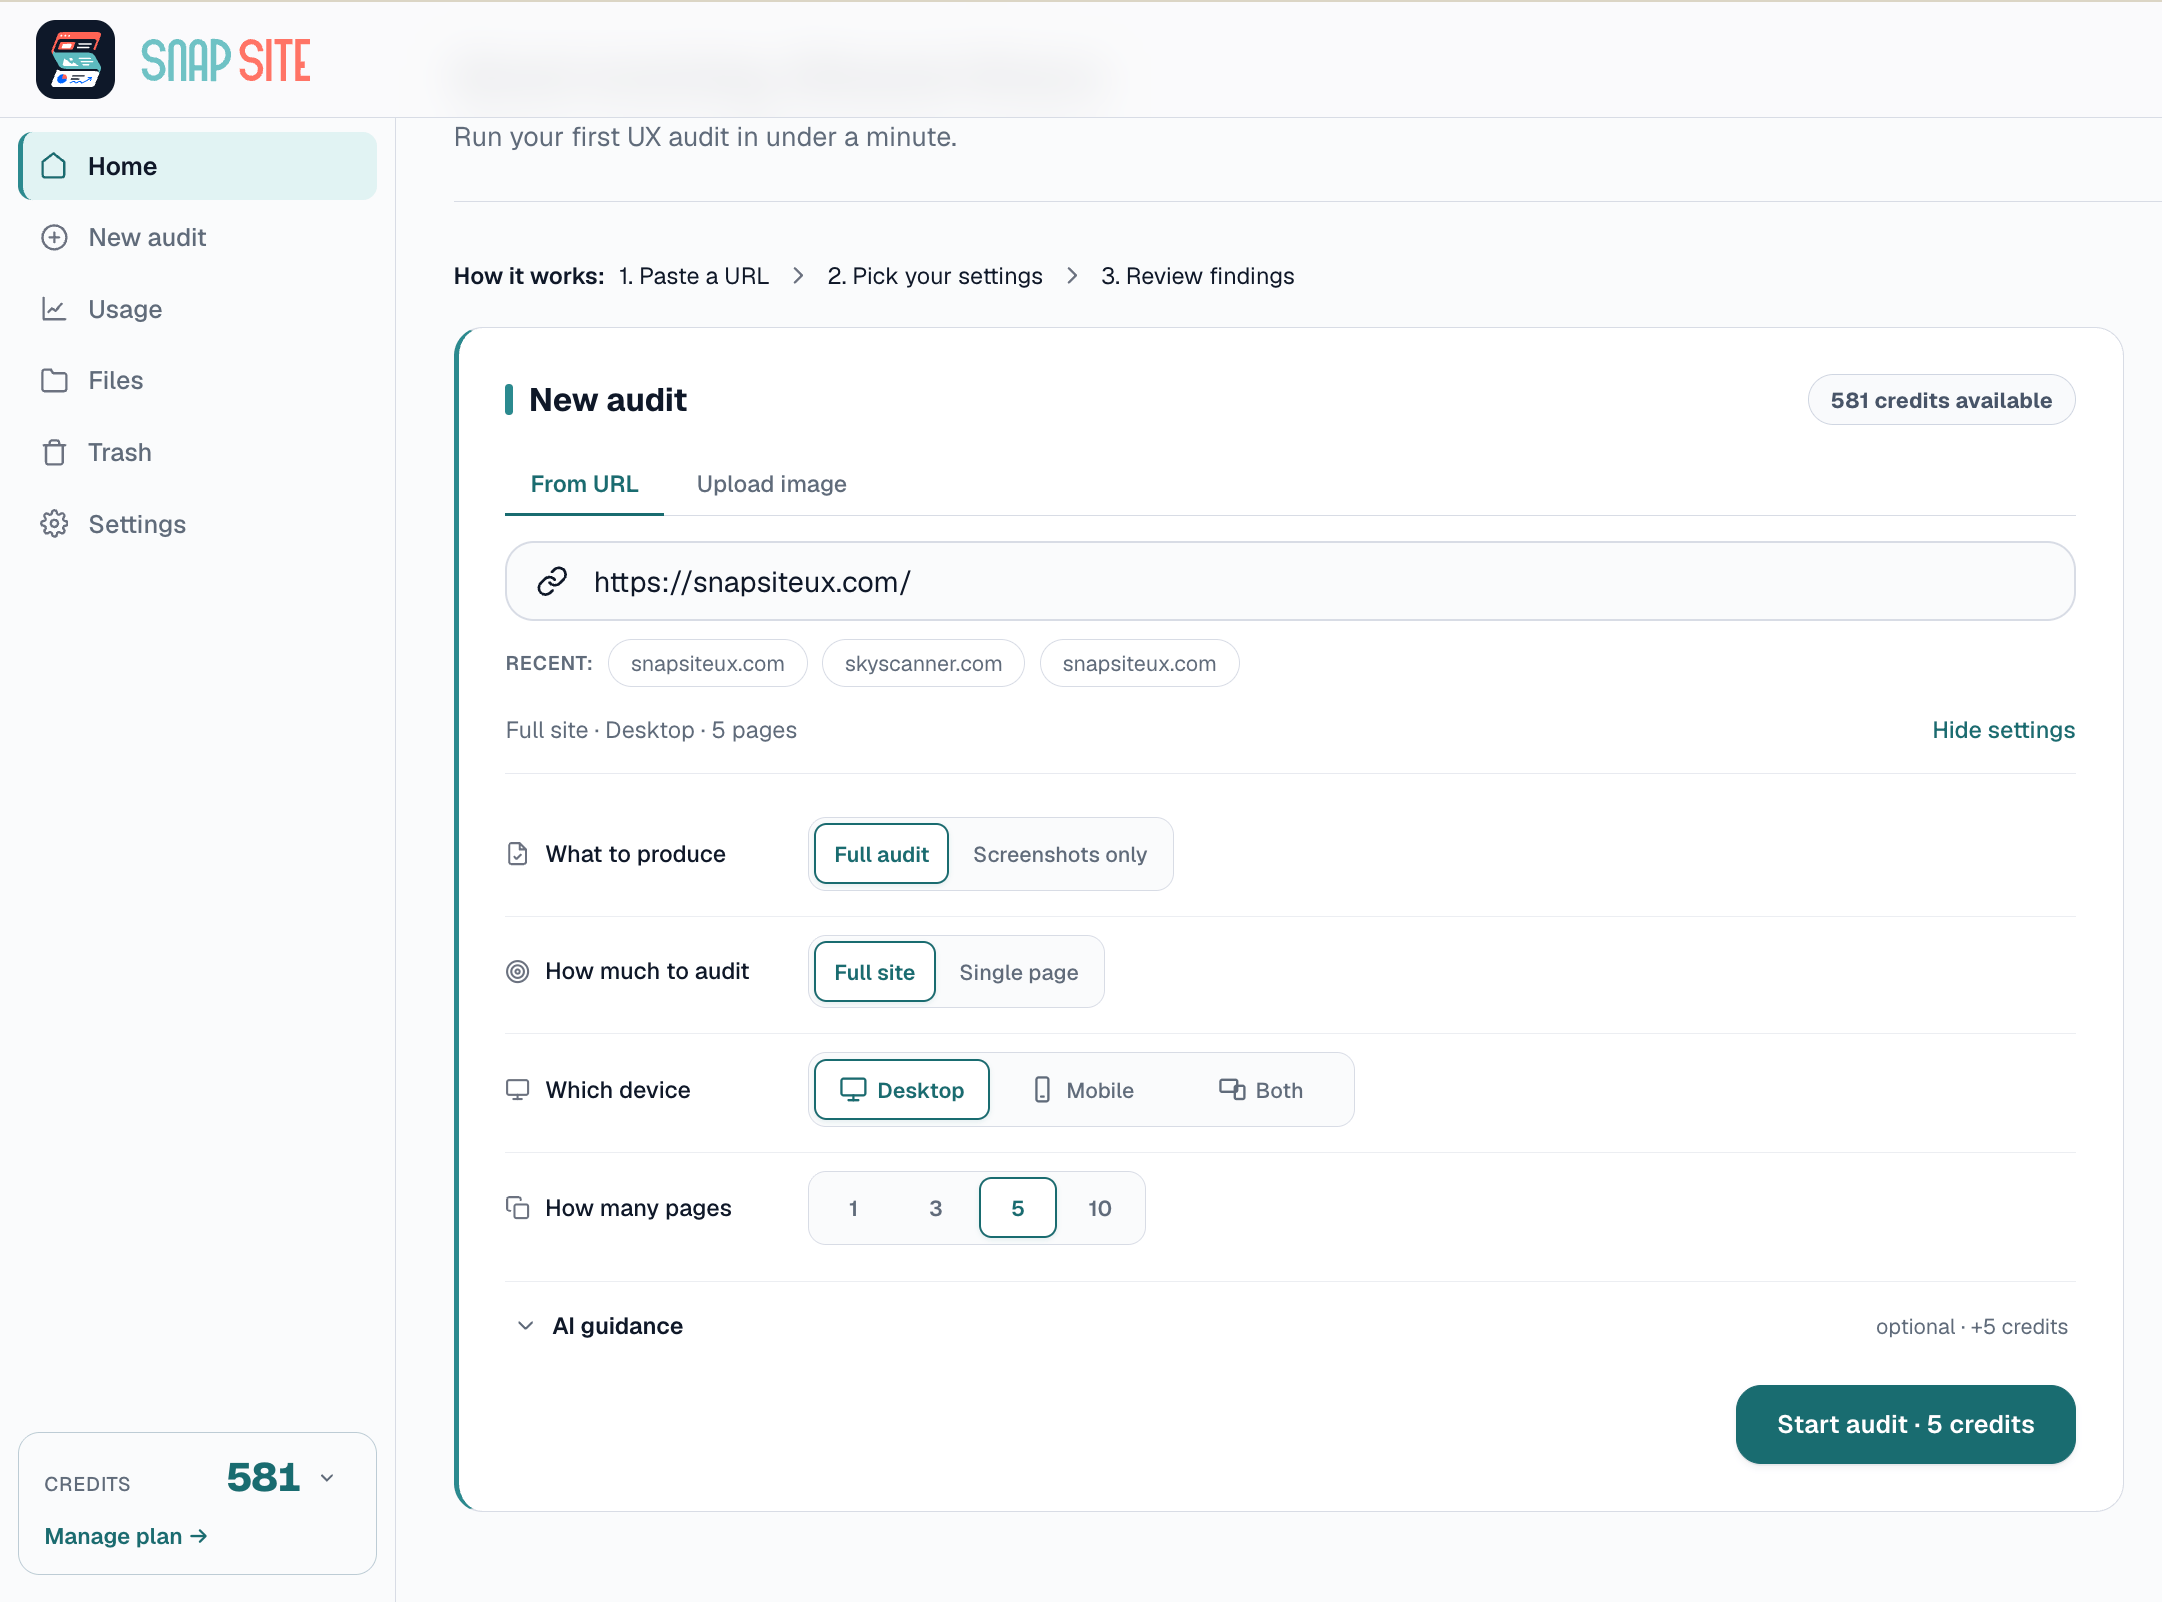
Task: Pick first recent chip snapsiteux.com
Action: (x=707, y=664)
